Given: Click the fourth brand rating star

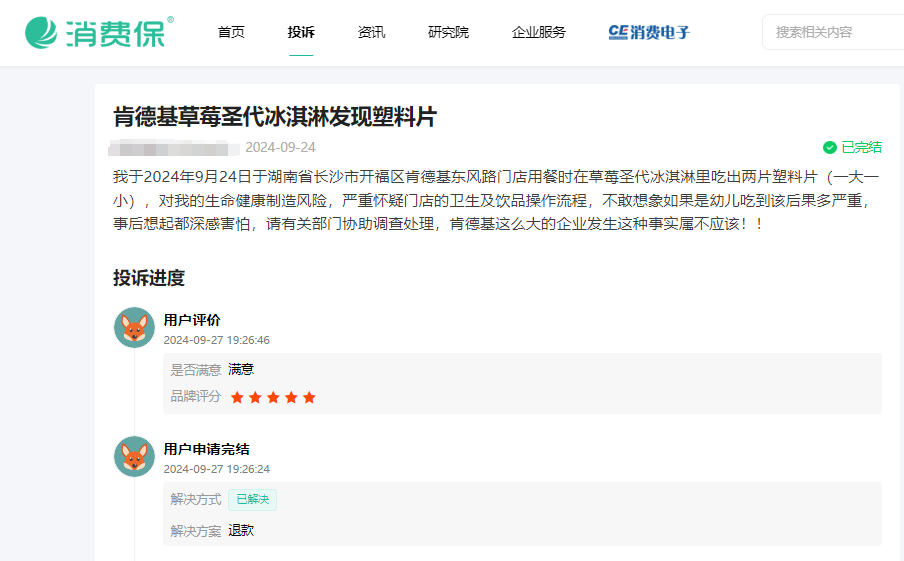Looking at the screenshot, I should pyautogui.click(x=291, y=397).
